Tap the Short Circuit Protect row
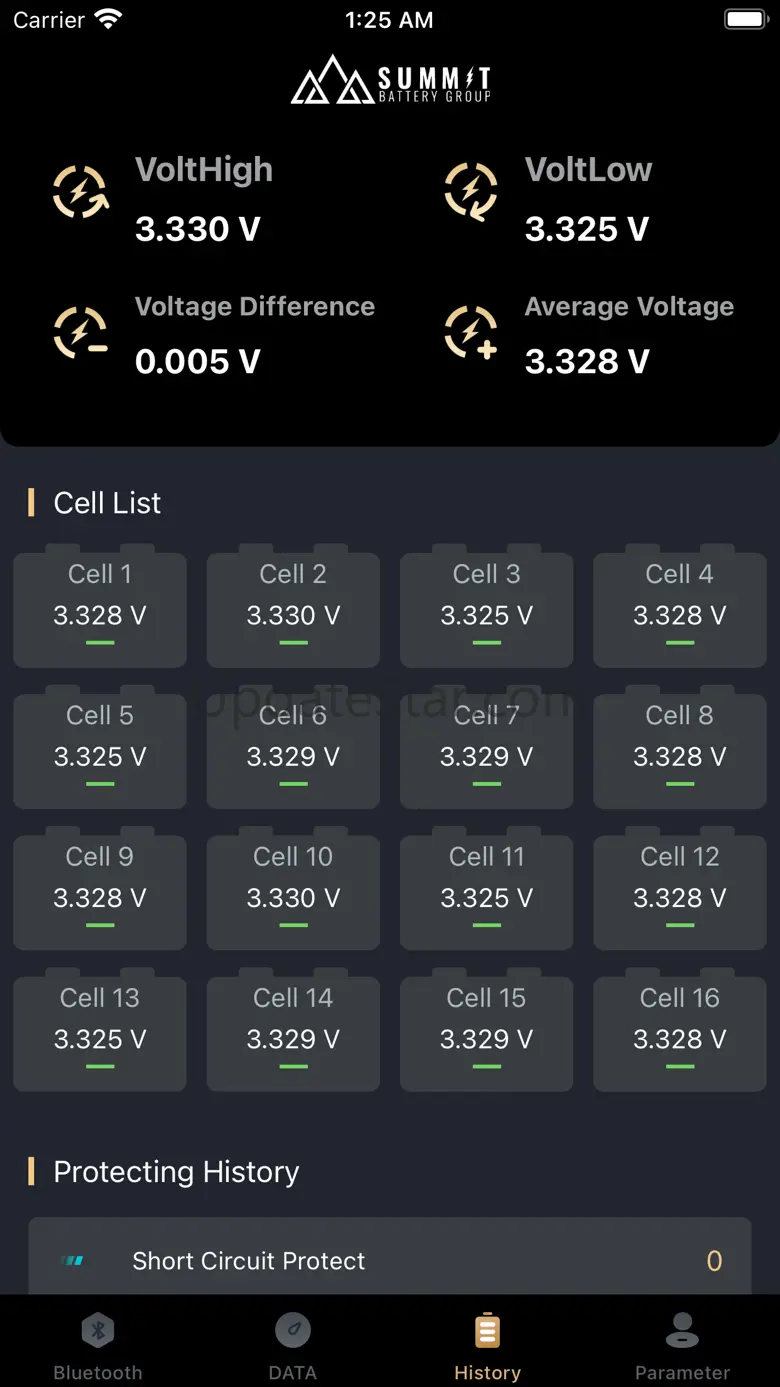The image size is (780, 1387). point(389,1260)
